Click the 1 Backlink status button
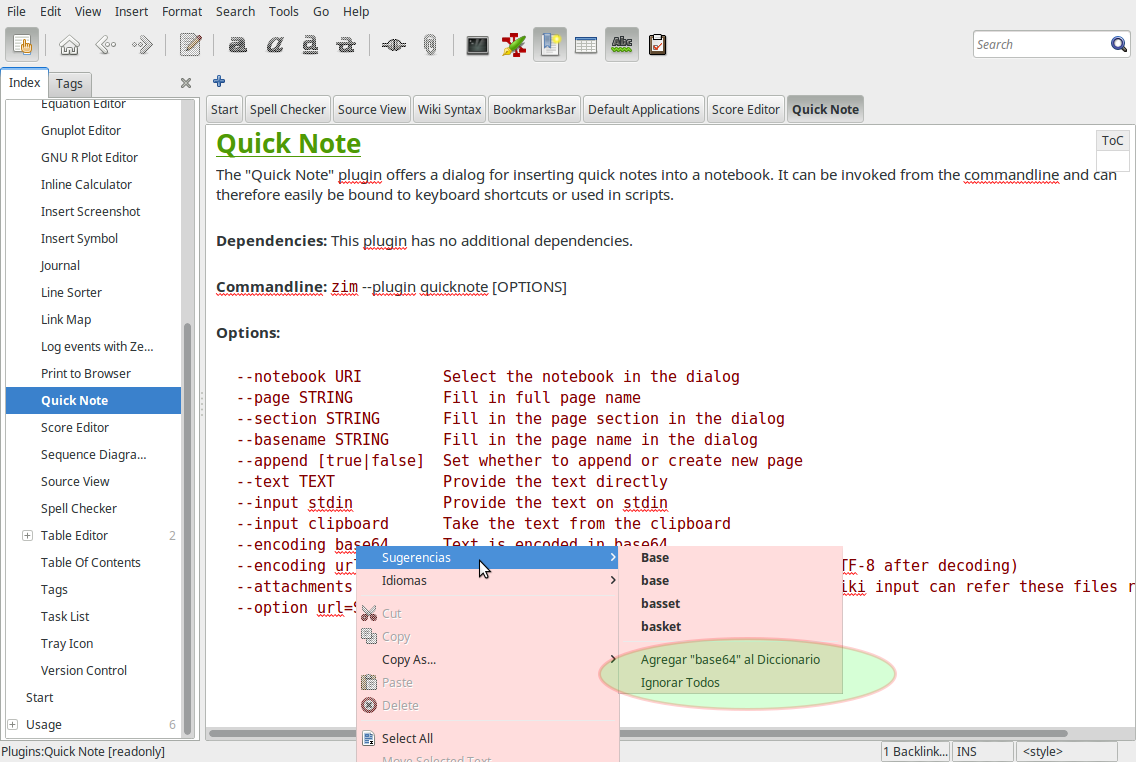1136x762 pixels. click(x=915, y=752)
